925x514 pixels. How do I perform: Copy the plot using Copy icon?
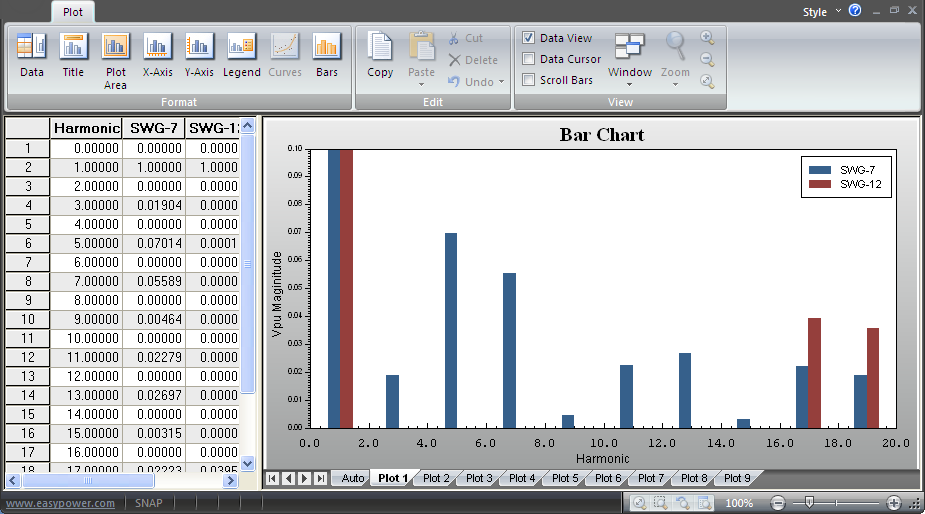(380, 55)
